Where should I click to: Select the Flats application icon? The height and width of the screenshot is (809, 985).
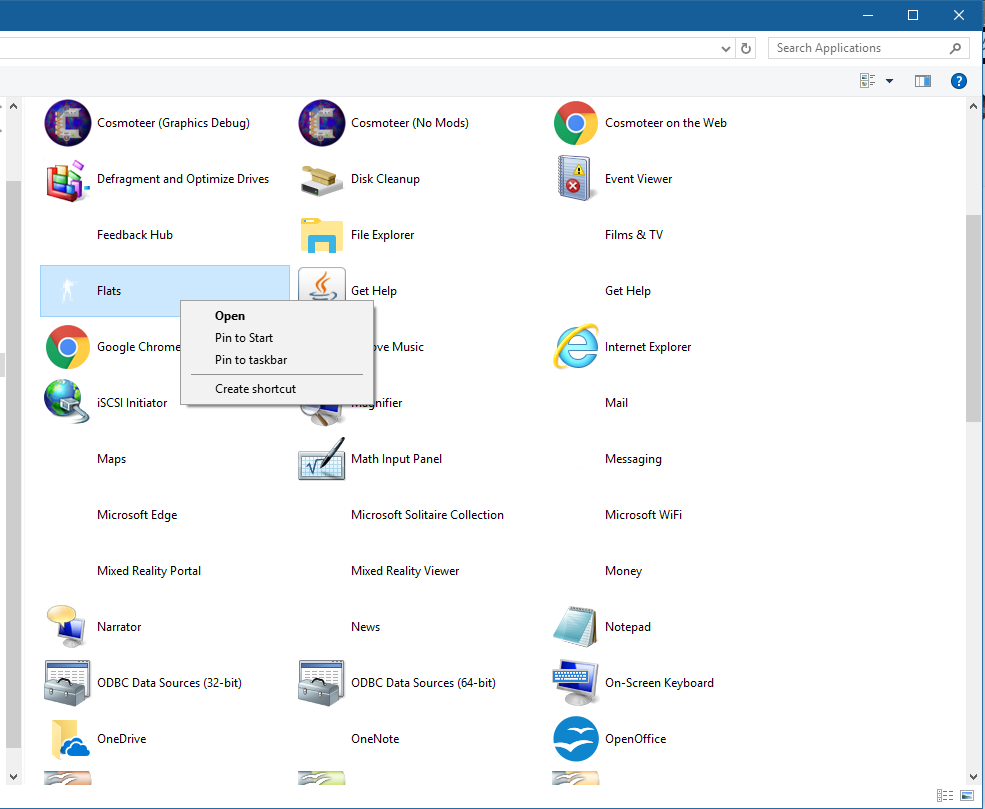[x=67, y=291]
